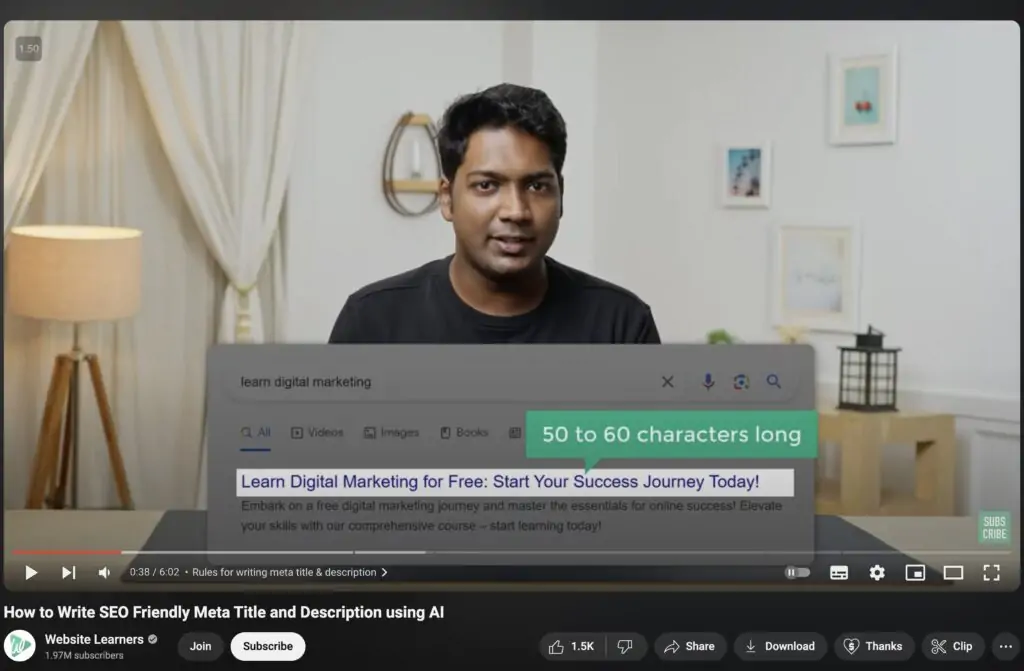Dislike the video with thumbs down

[625, 646]
